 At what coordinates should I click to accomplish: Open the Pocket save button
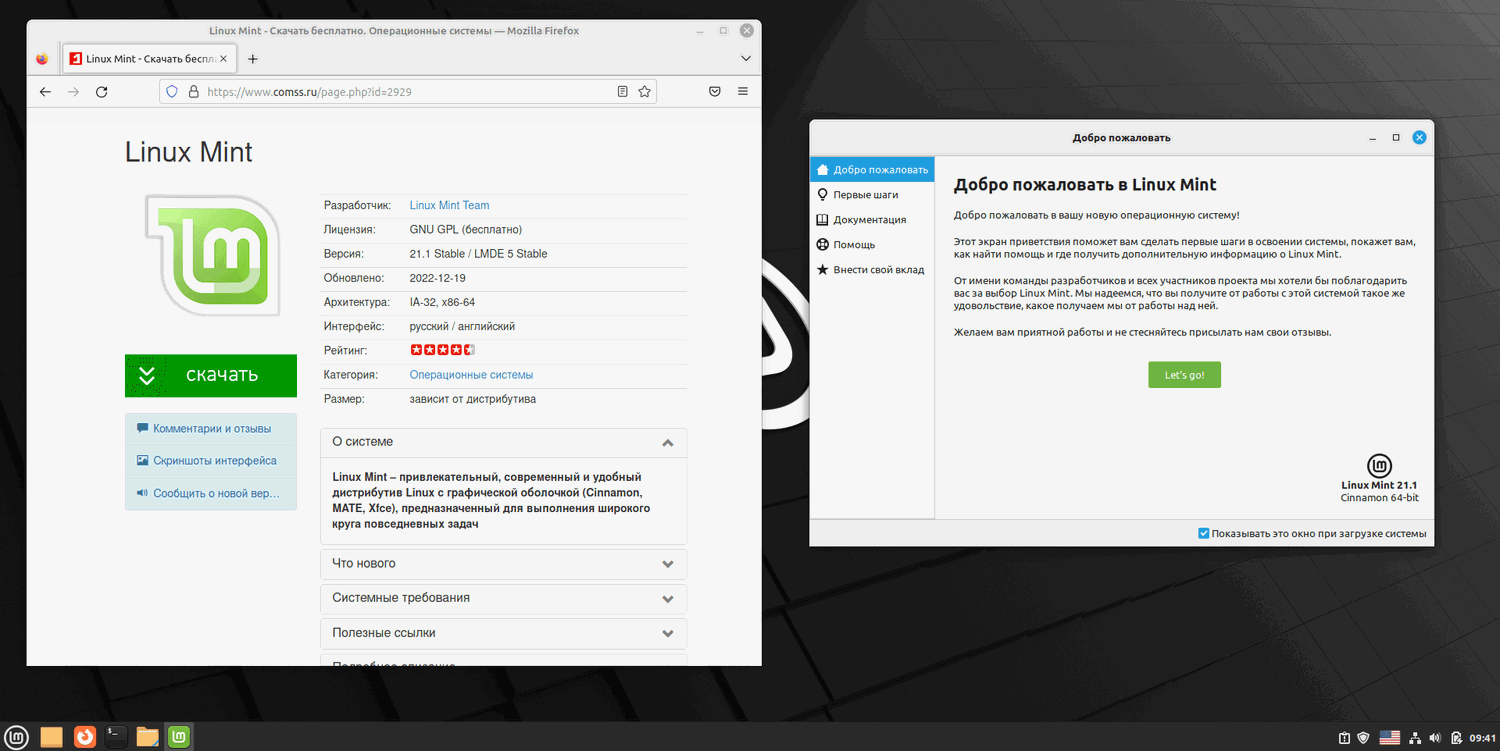tap(715, 92)
